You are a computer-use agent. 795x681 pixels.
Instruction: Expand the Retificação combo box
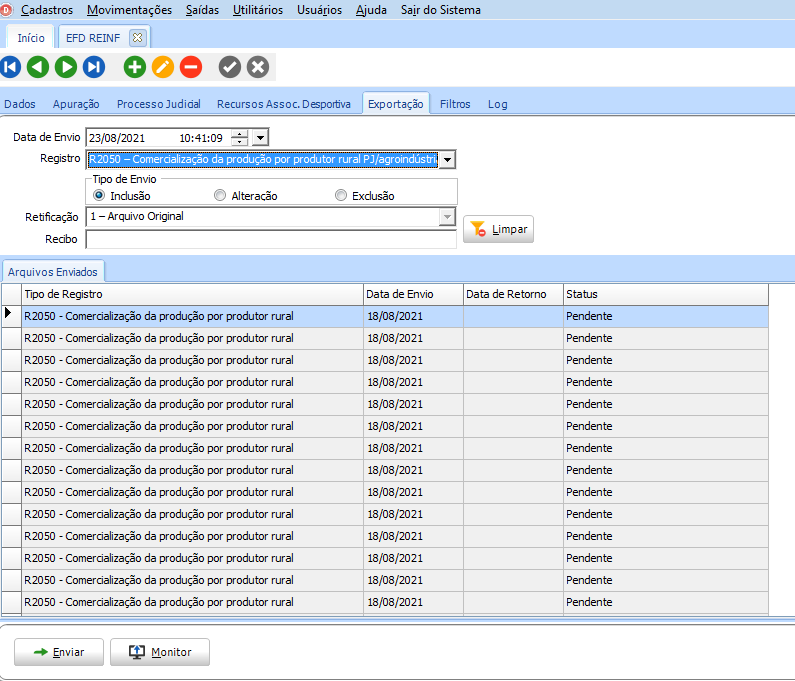[x=447, y=217]
